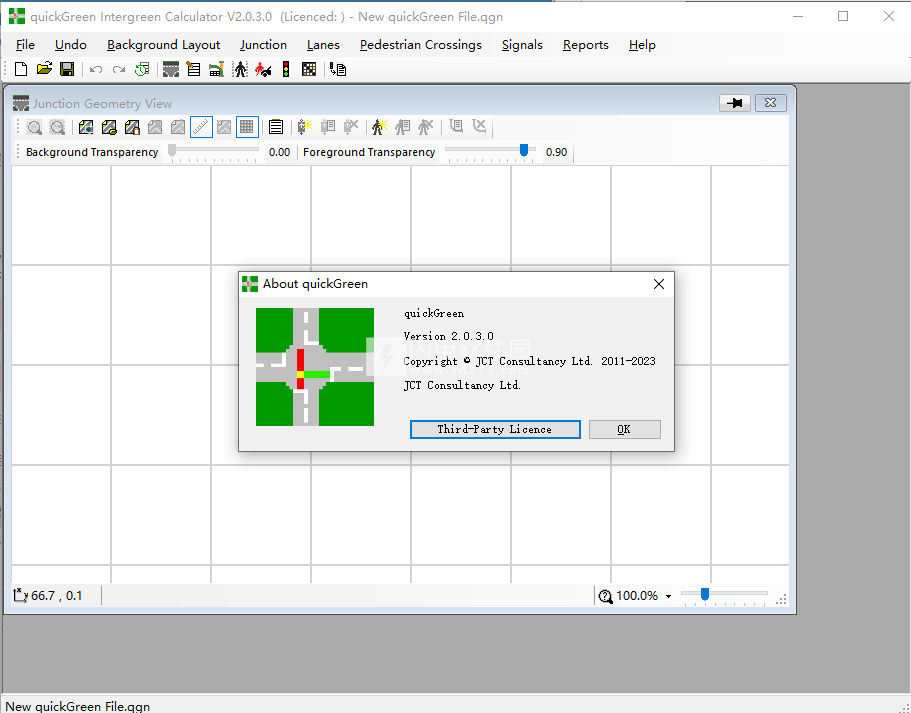Image resolution: width=911 pixels, height=713 pixels.
Task: Click the coordinates readout 66.7 , 0.1
Action: point(57,596)
